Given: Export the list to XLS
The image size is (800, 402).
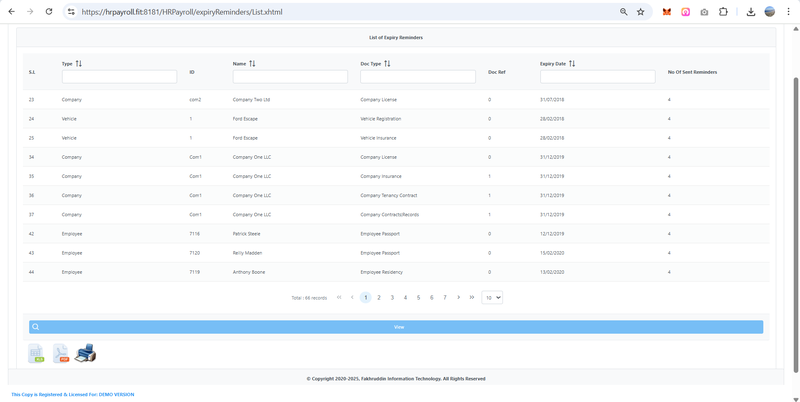Looking at the screenshot, I should [36, 354].
